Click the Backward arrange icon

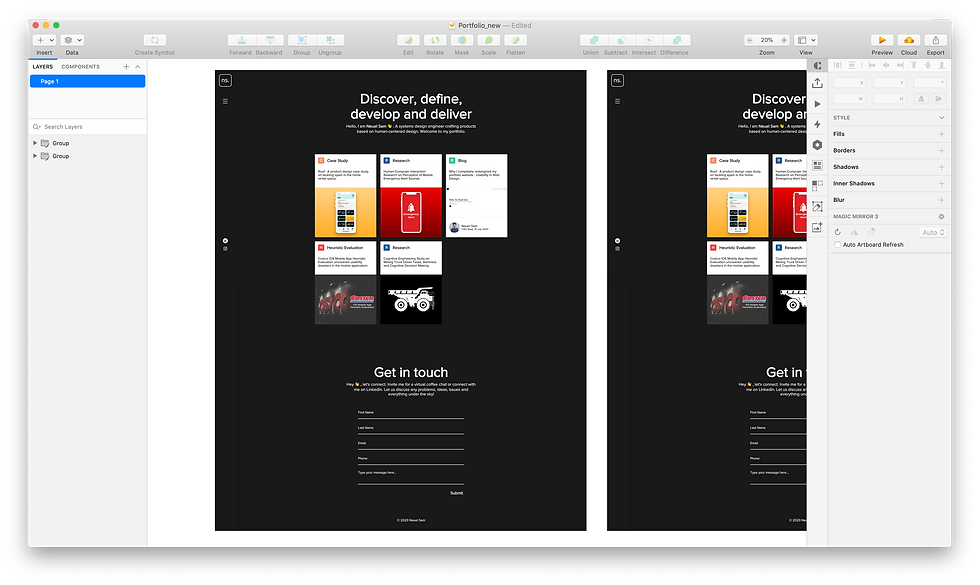pyautogui.click(x=270, y=40)
